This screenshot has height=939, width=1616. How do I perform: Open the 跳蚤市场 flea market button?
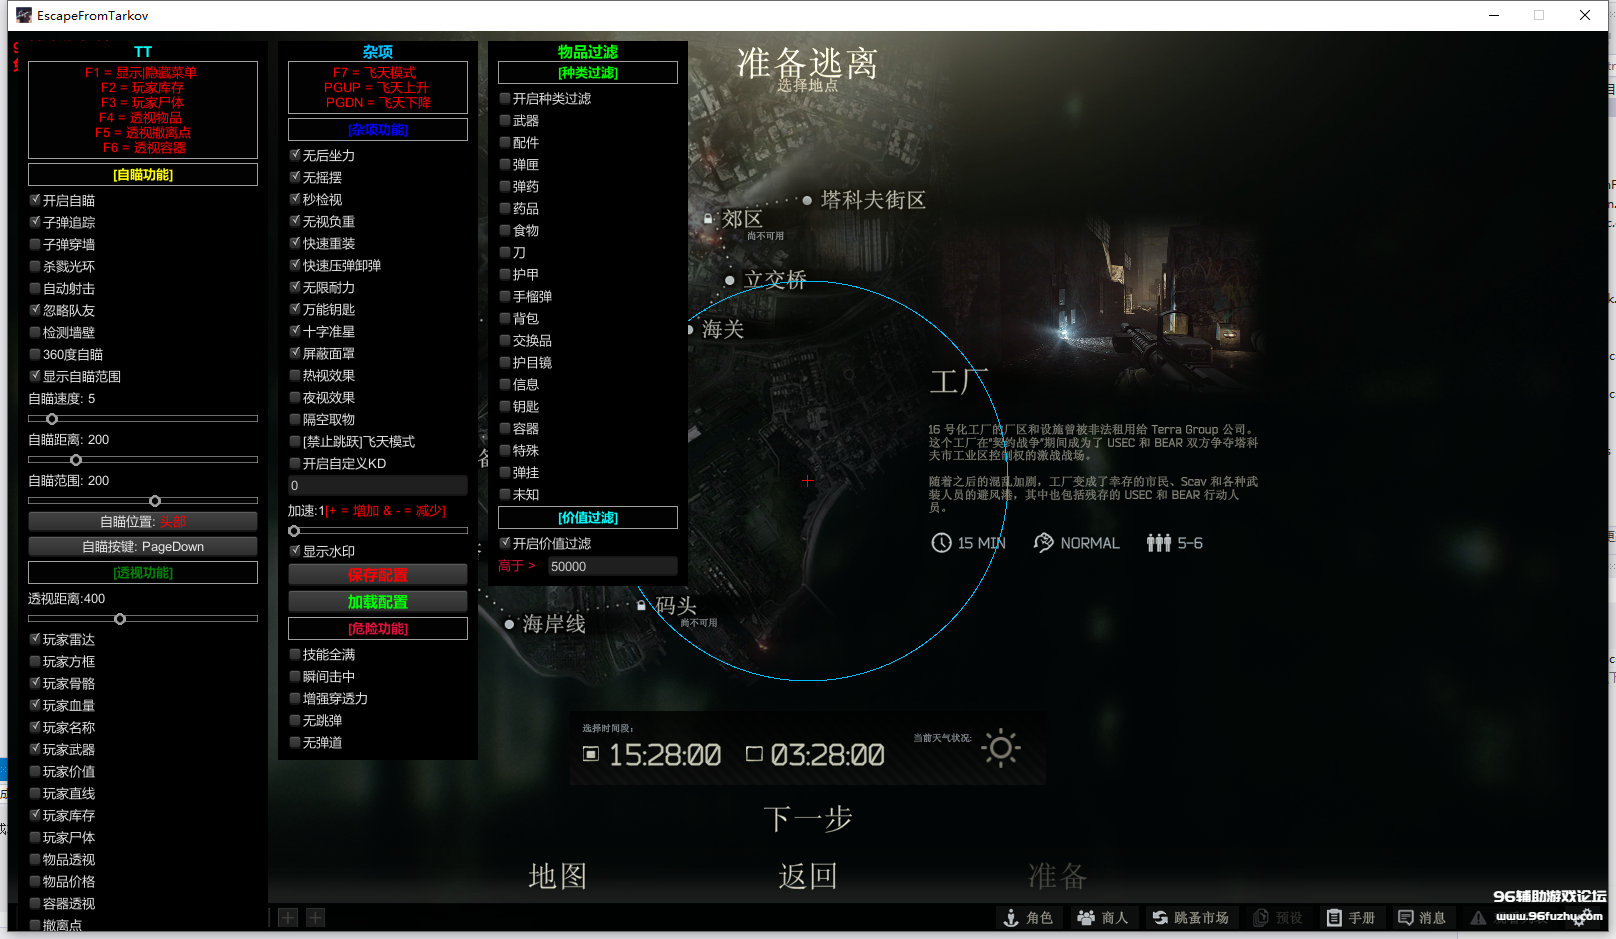tap(1190, 917)
